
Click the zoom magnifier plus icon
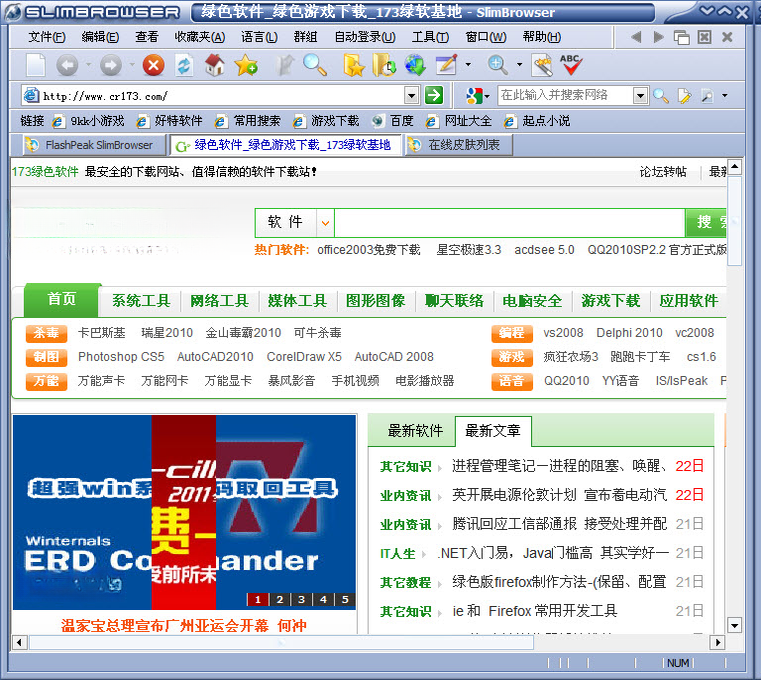pyautogui.click(x=498, y=65)
